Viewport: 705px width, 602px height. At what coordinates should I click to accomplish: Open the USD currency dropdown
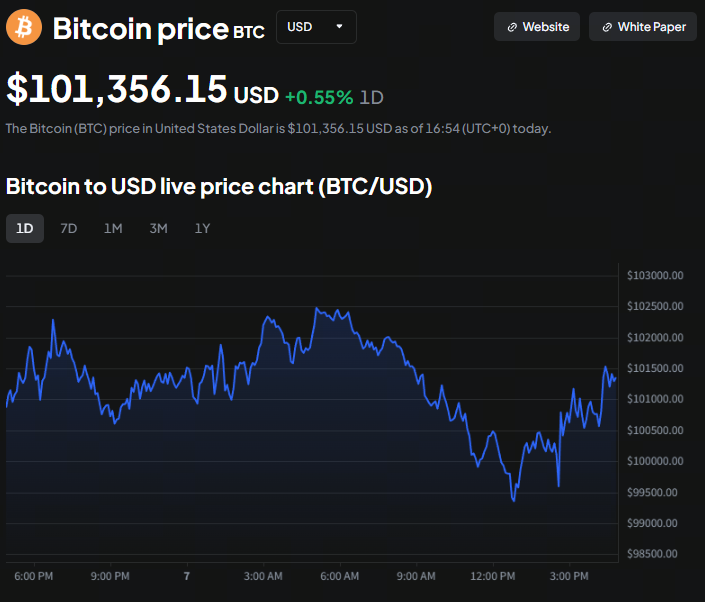(315, 27)
